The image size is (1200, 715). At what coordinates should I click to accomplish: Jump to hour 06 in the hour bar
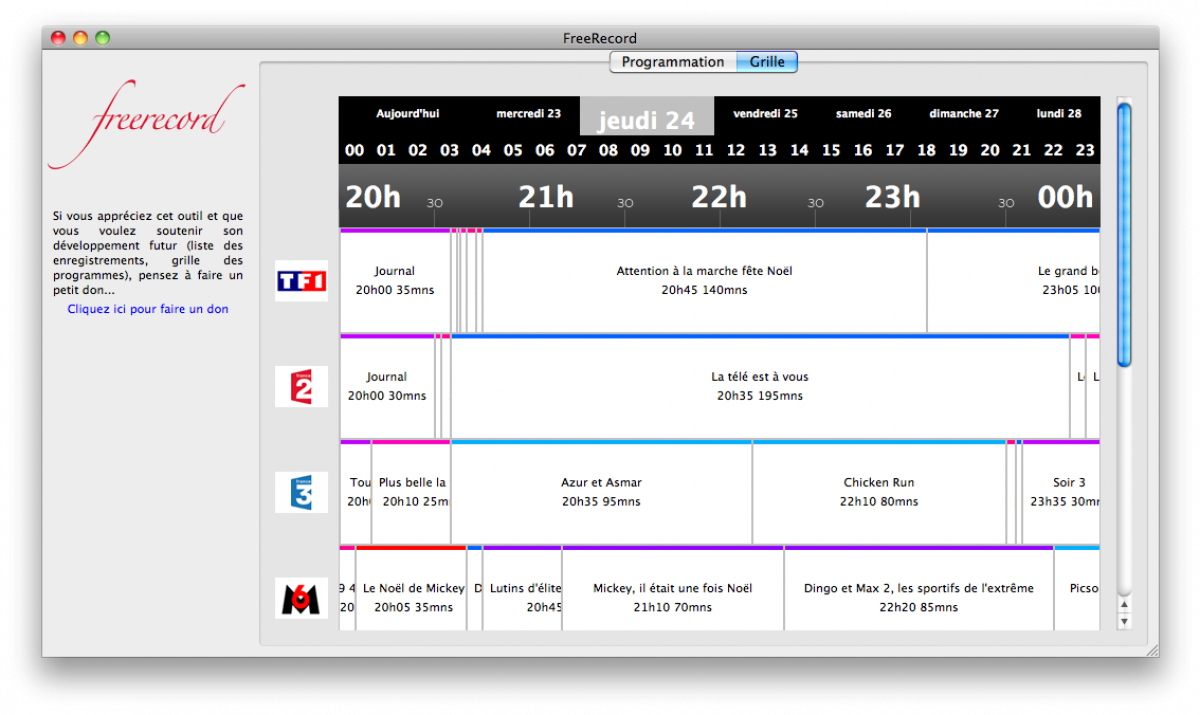545,151
